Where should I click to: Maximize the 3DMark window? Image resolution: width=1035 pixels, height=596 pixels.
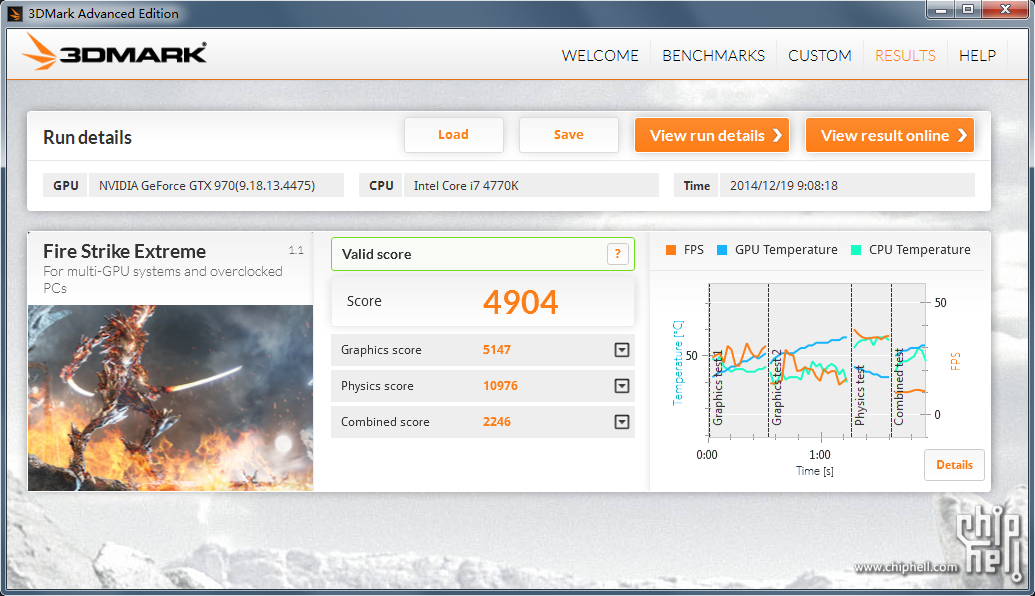point(968,10)
